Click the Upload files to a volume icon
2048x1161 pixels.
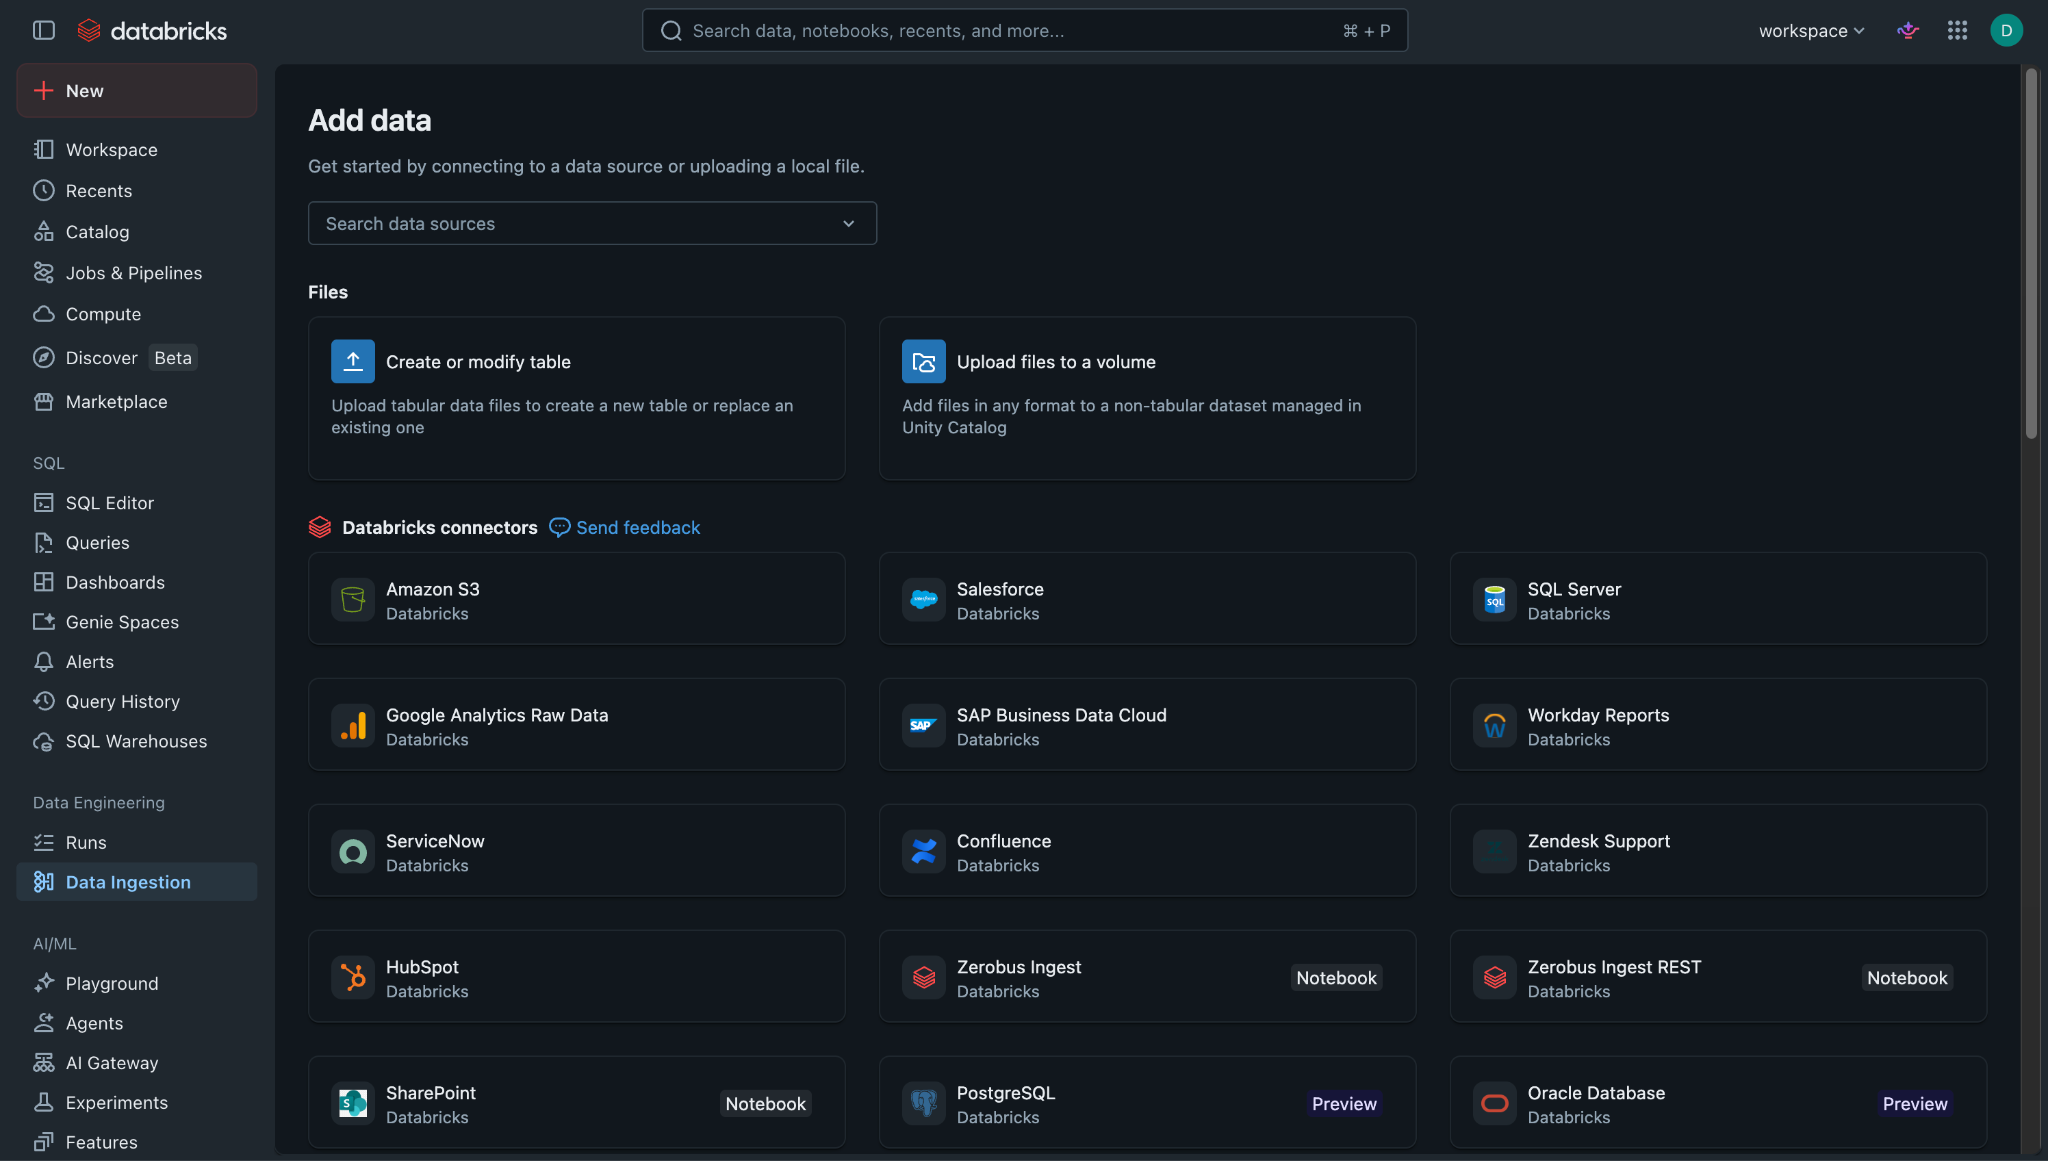coord(924,361)
